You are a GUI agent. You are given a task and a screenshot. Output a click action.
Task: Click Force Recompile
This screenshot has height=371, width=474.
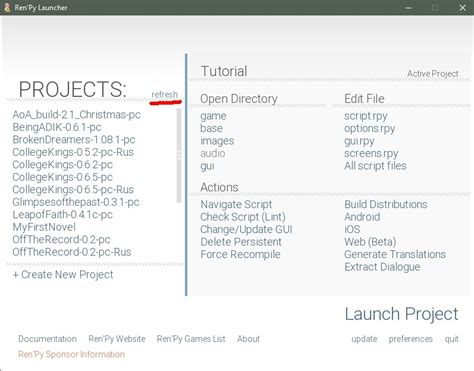pyautogui.click(x=240, y=254)
